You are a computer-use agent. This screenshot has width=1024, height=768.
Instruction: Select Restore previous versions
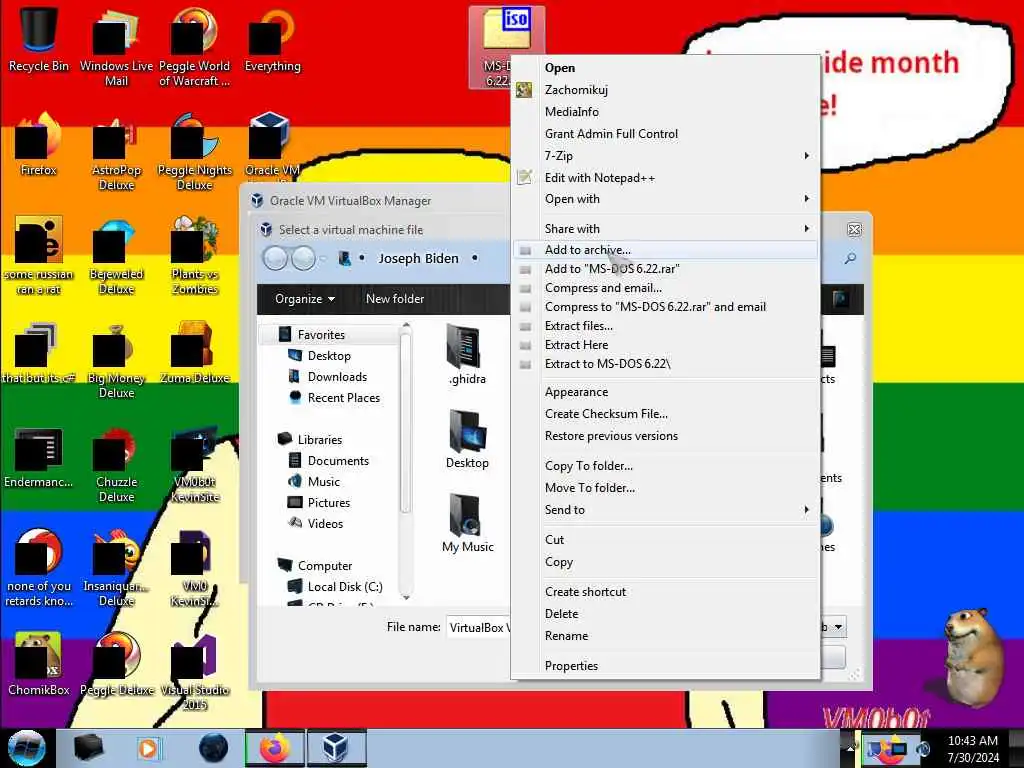pyautogui.click(x=665, y=436)
